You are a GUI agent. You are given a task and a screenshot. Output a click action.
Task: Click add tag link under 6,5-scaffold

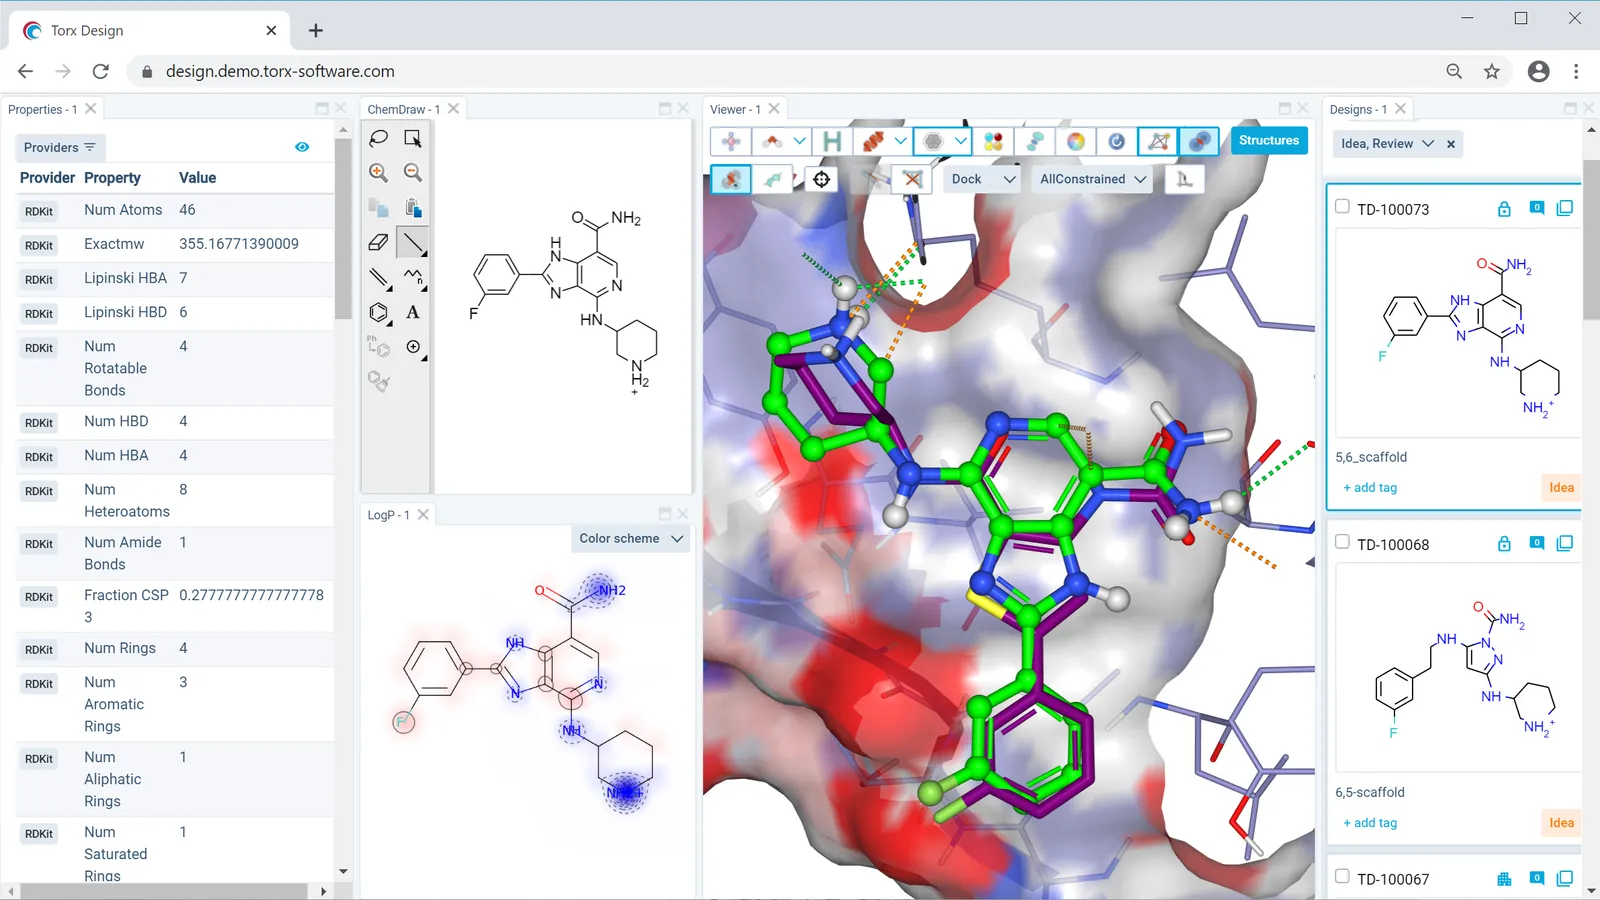[x=1370, y=823]
